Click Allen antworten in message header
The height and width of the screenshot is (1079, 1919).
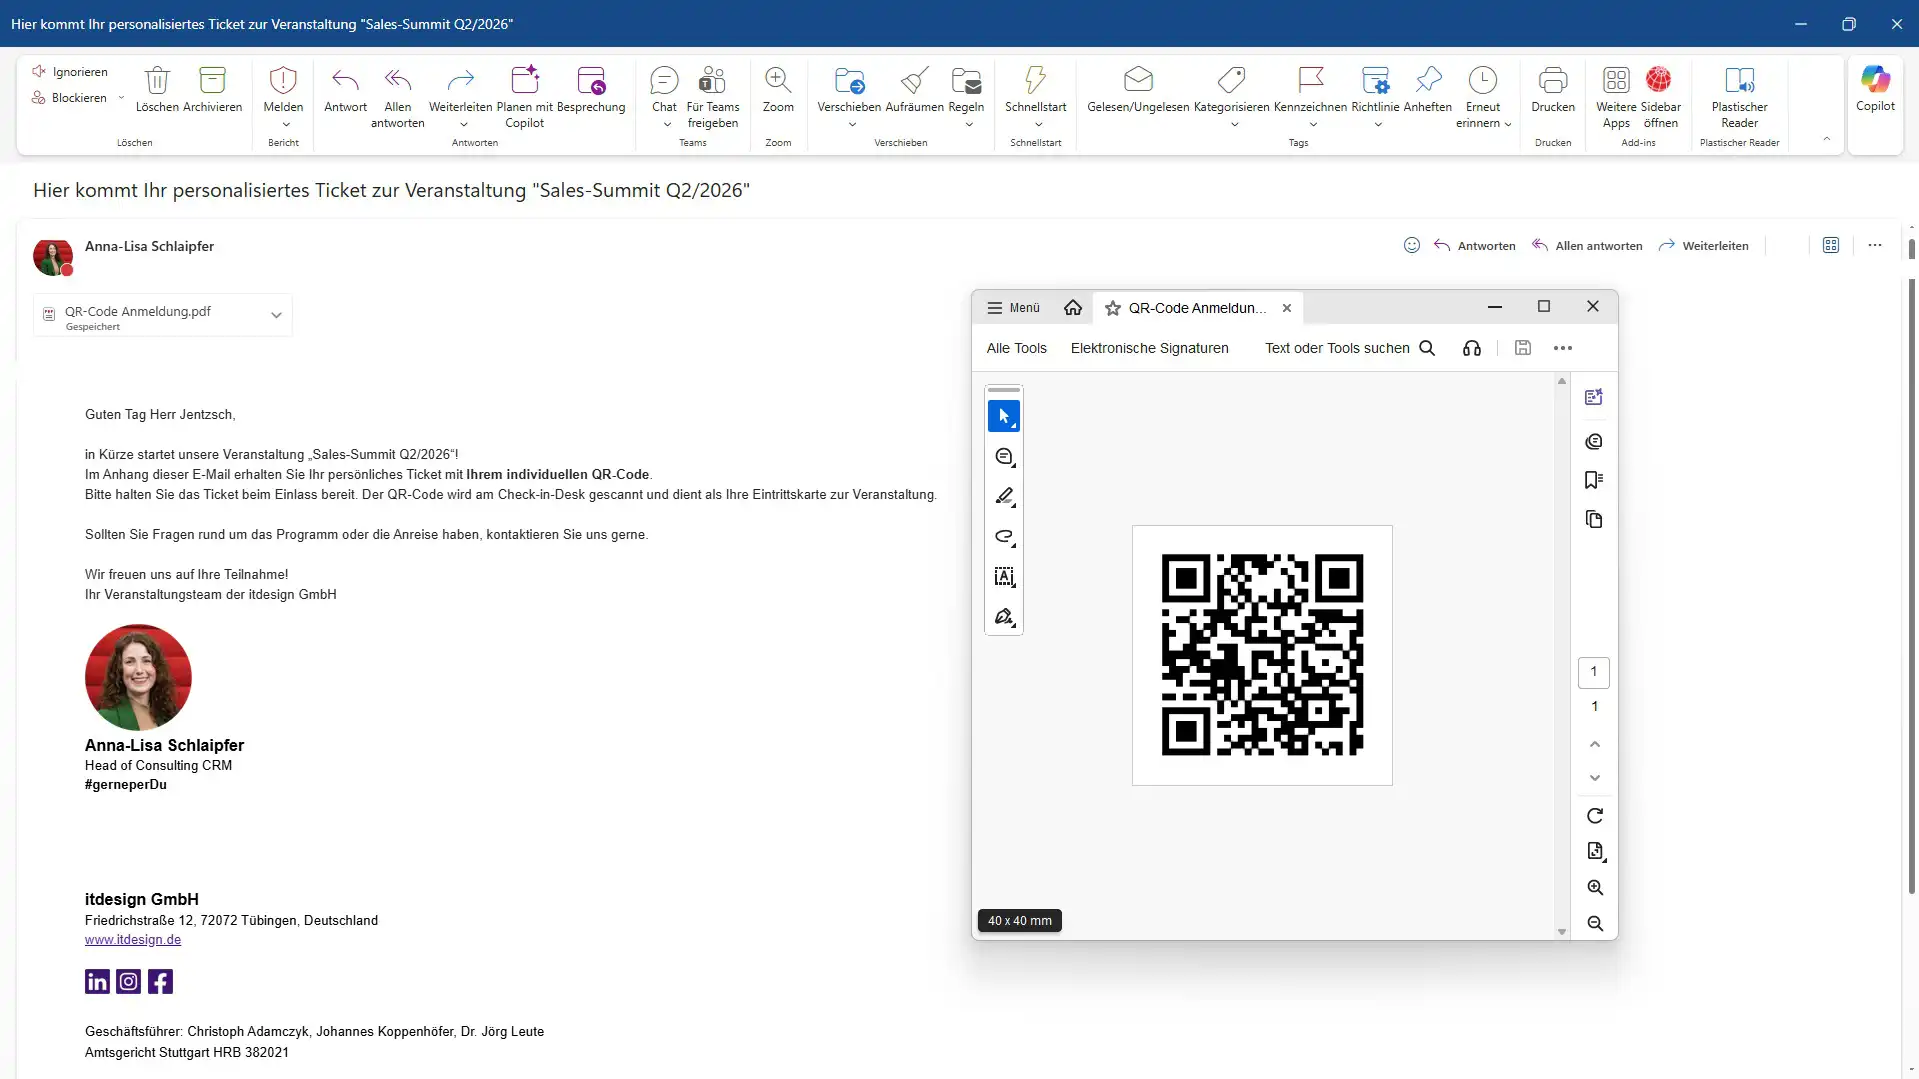click(1587, 245)
